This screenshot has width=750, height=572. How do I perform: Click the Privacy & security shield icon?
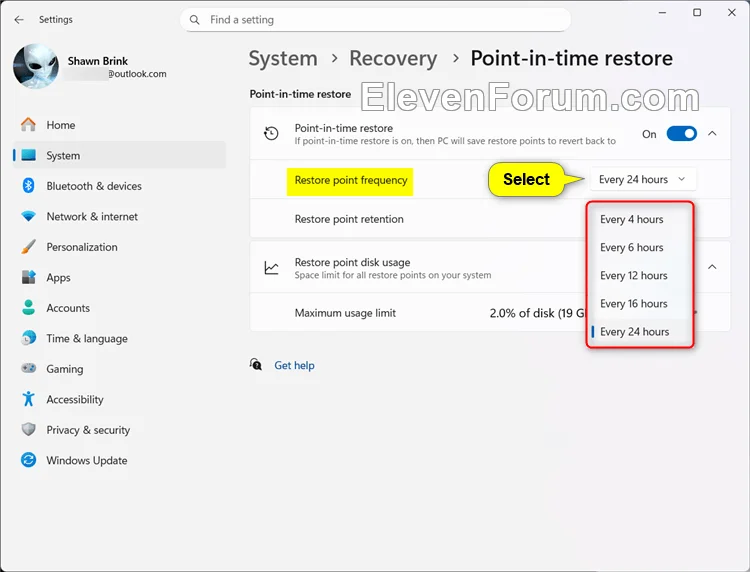click(x=28, y=429)
